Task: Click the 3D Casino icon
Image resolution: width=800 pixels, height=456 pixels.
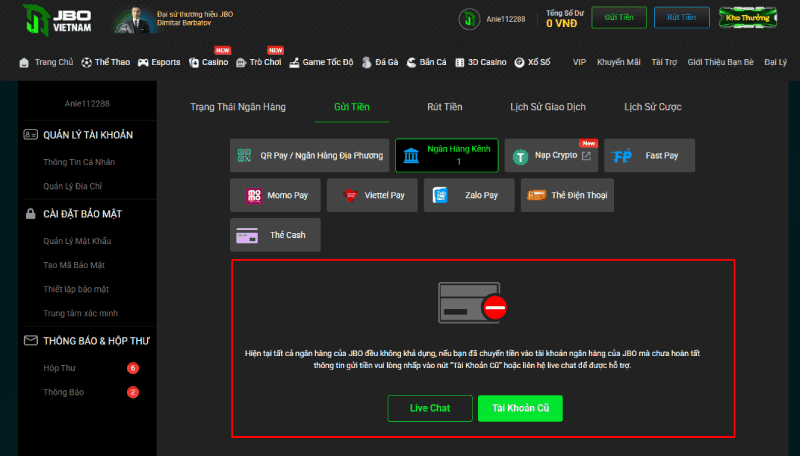Action: (460, 63)
